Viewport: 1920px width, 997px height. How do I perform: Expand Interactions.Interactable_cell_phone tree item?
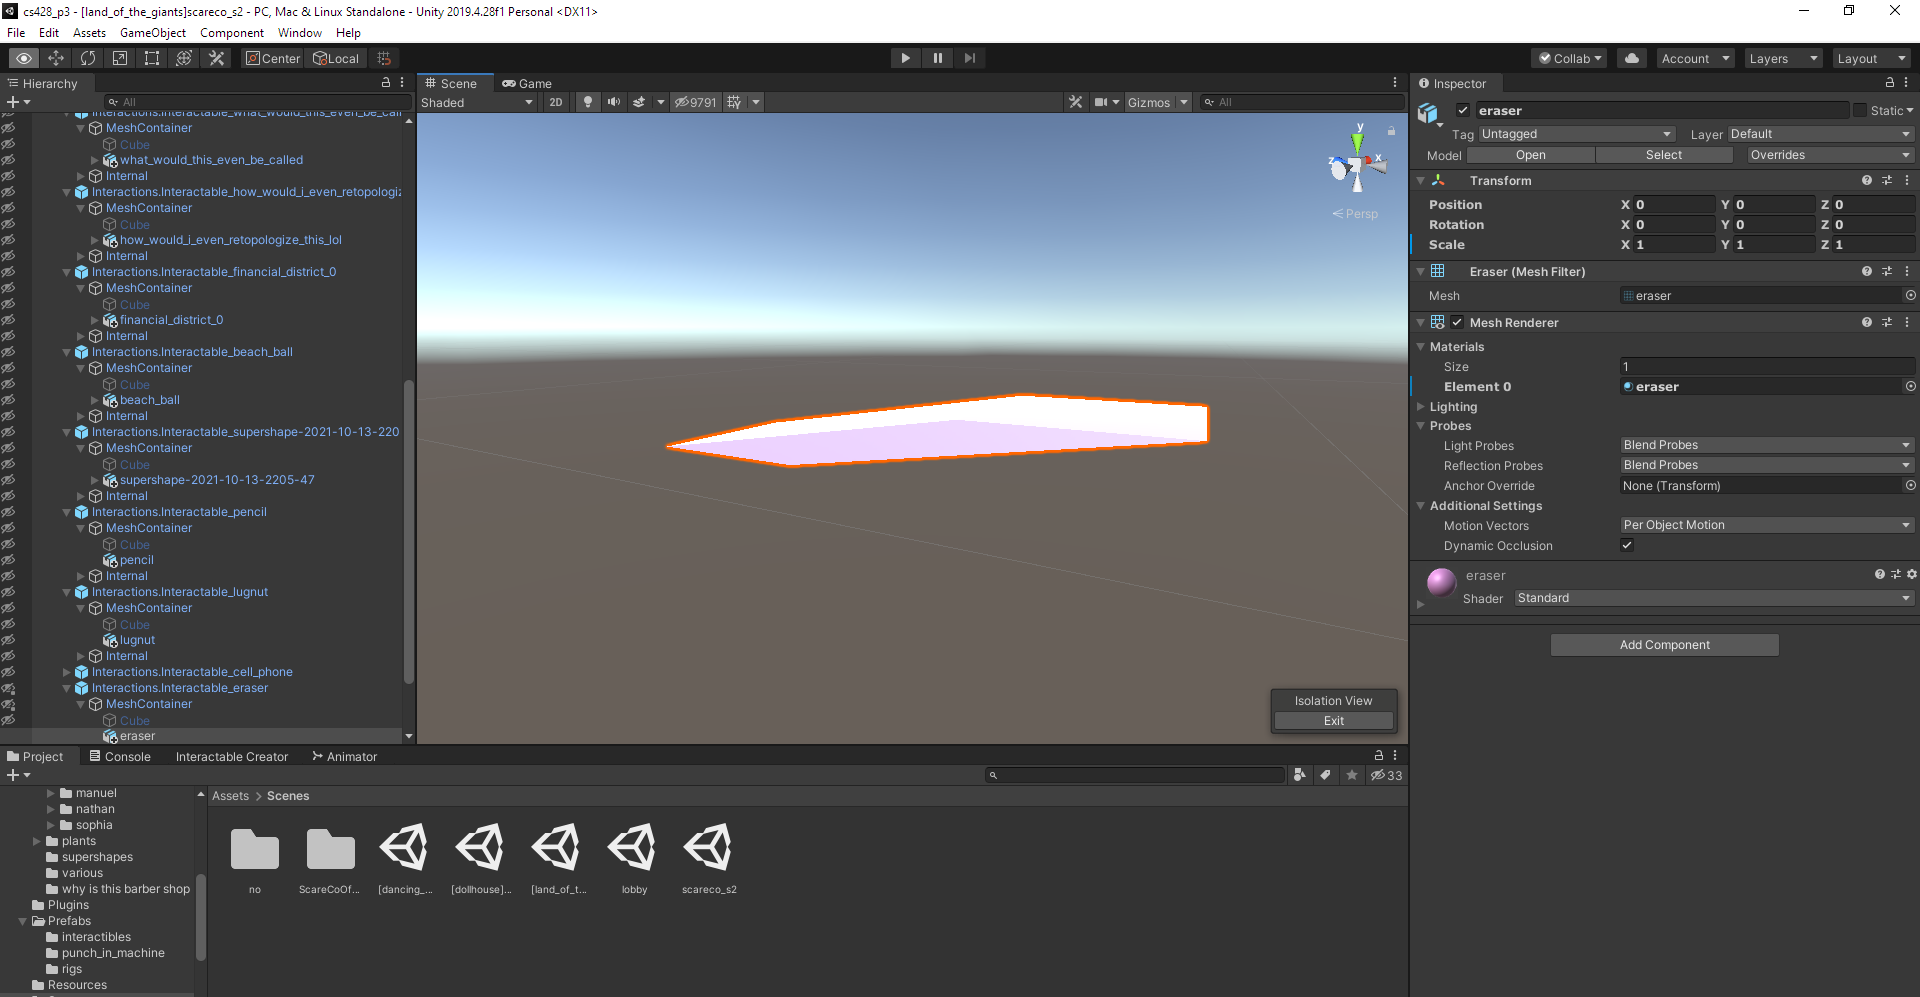click(67, 672)
